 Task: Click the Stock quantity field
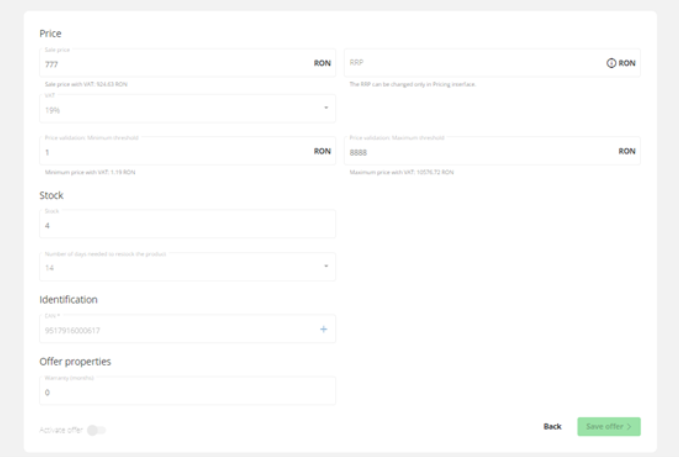pos(186,225)
